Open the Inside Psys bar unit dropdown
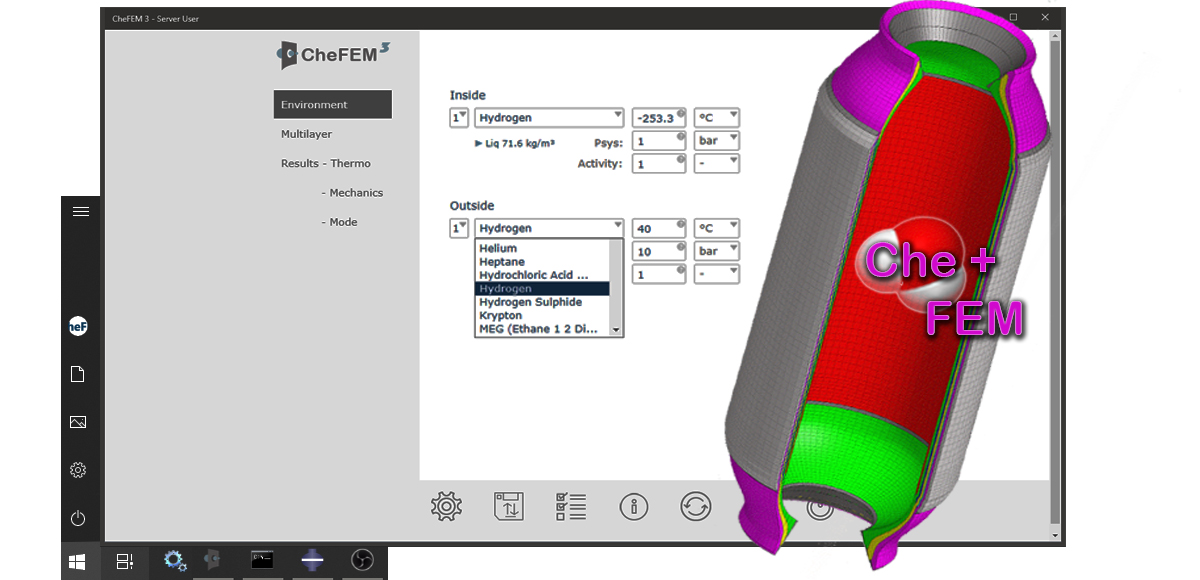 (718, 141)
